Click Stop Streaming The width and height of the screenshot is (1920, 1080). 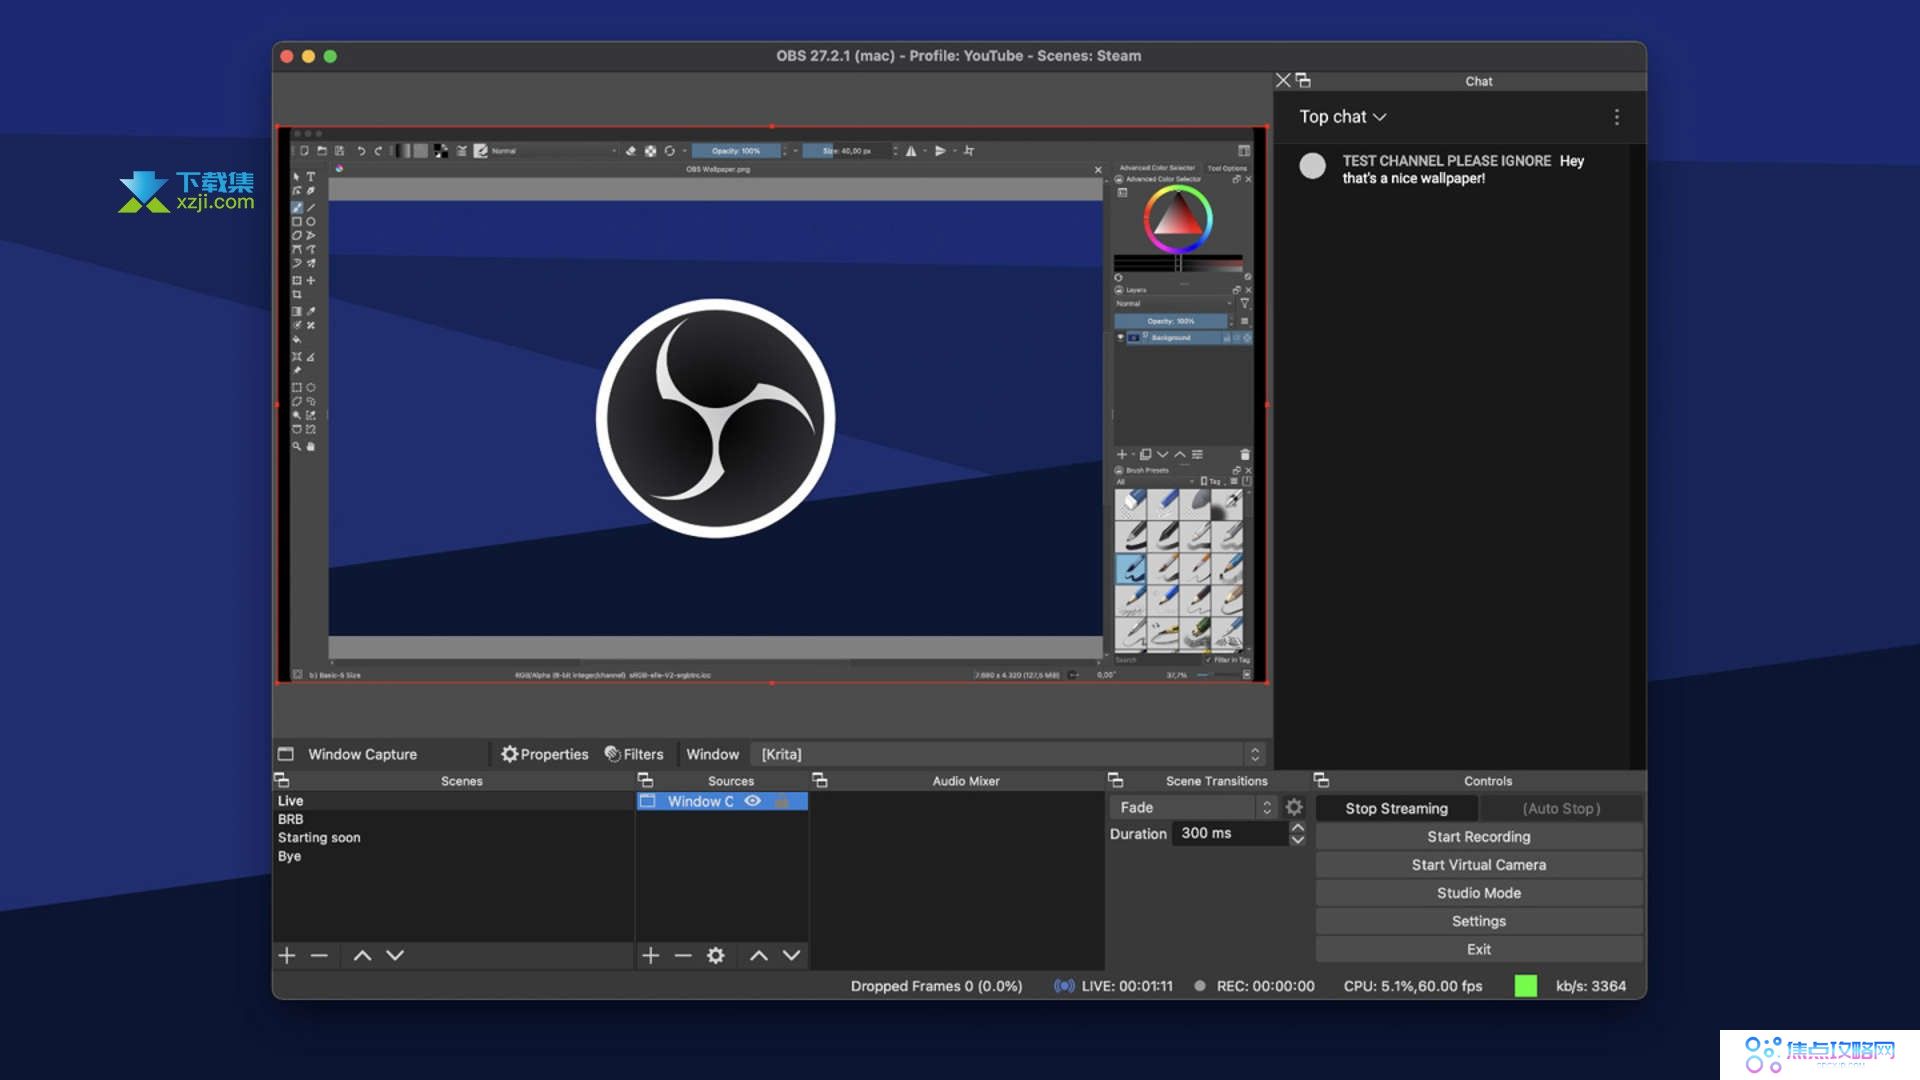tap(1396, 808)
